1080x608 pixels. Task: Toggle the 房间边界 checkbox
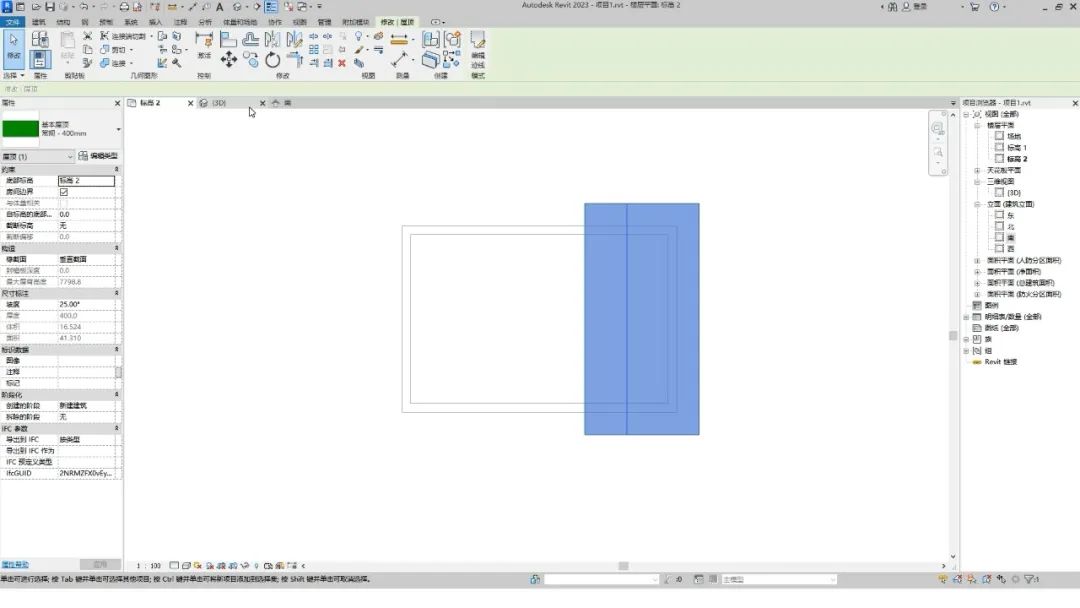(64, 192)
